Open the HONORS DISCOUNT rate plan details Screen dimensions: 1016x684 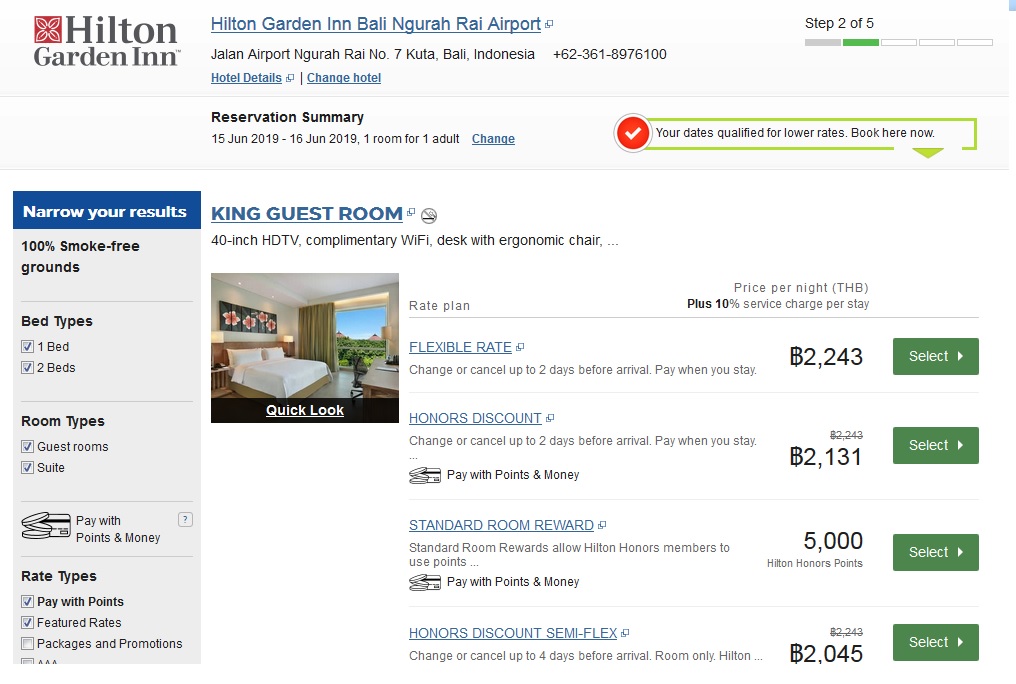tap(474, 417)
